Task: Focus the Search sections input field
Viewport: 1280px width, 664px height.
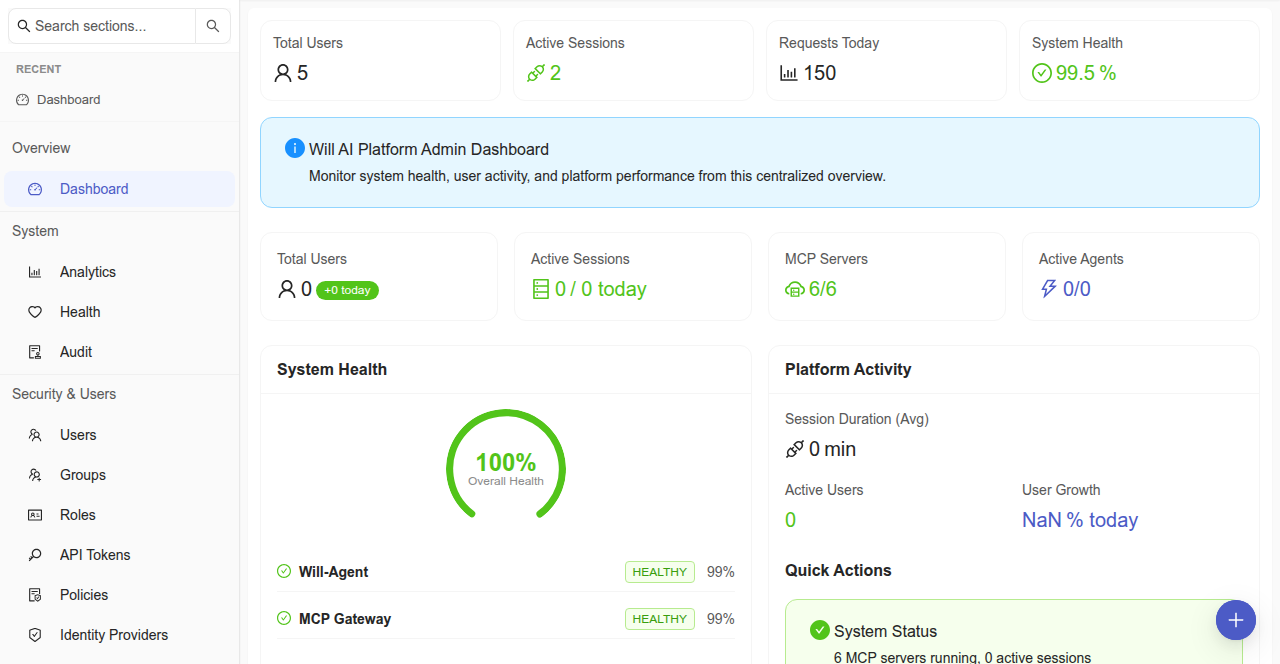Action: click(x=102, y=26)
